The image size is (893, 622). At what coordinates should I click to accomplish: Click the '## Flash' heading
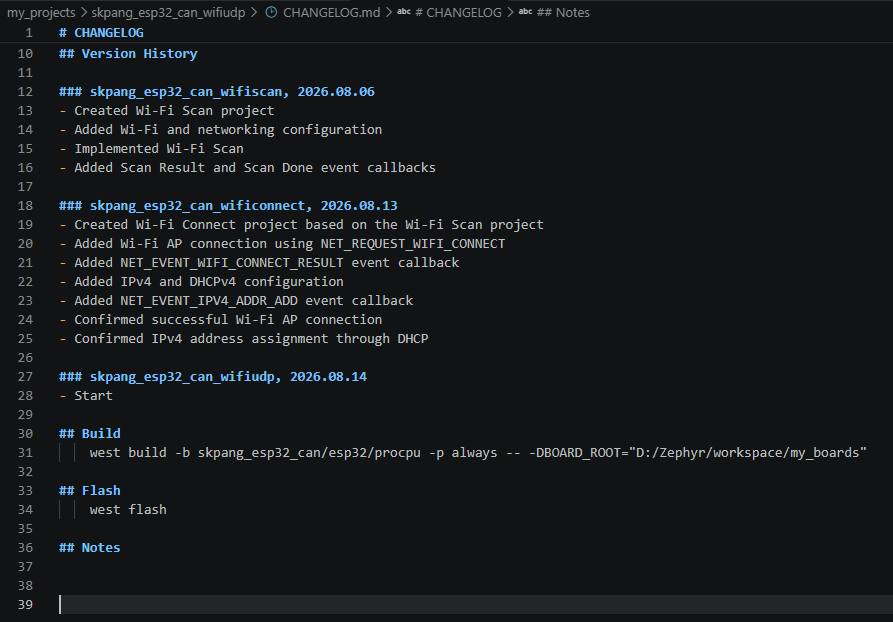(90, 490)
